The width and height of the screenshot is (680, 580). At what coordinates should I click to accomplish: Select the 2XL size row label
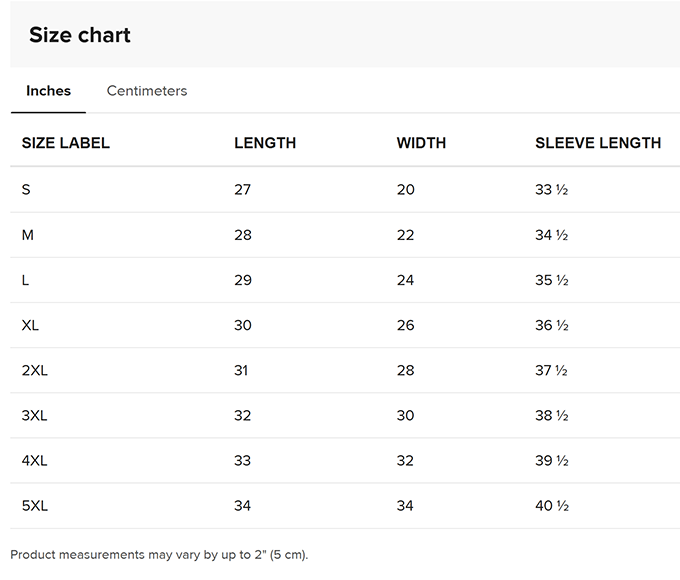[x=35, y=370]
